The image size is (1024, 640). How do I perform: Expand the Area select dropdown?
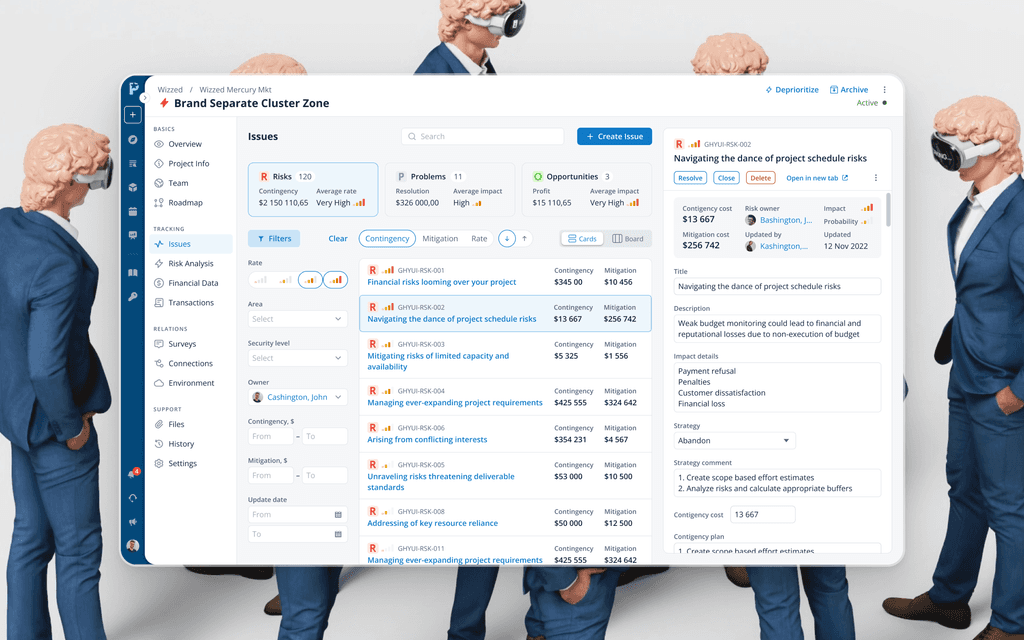(x=298, y=319)
